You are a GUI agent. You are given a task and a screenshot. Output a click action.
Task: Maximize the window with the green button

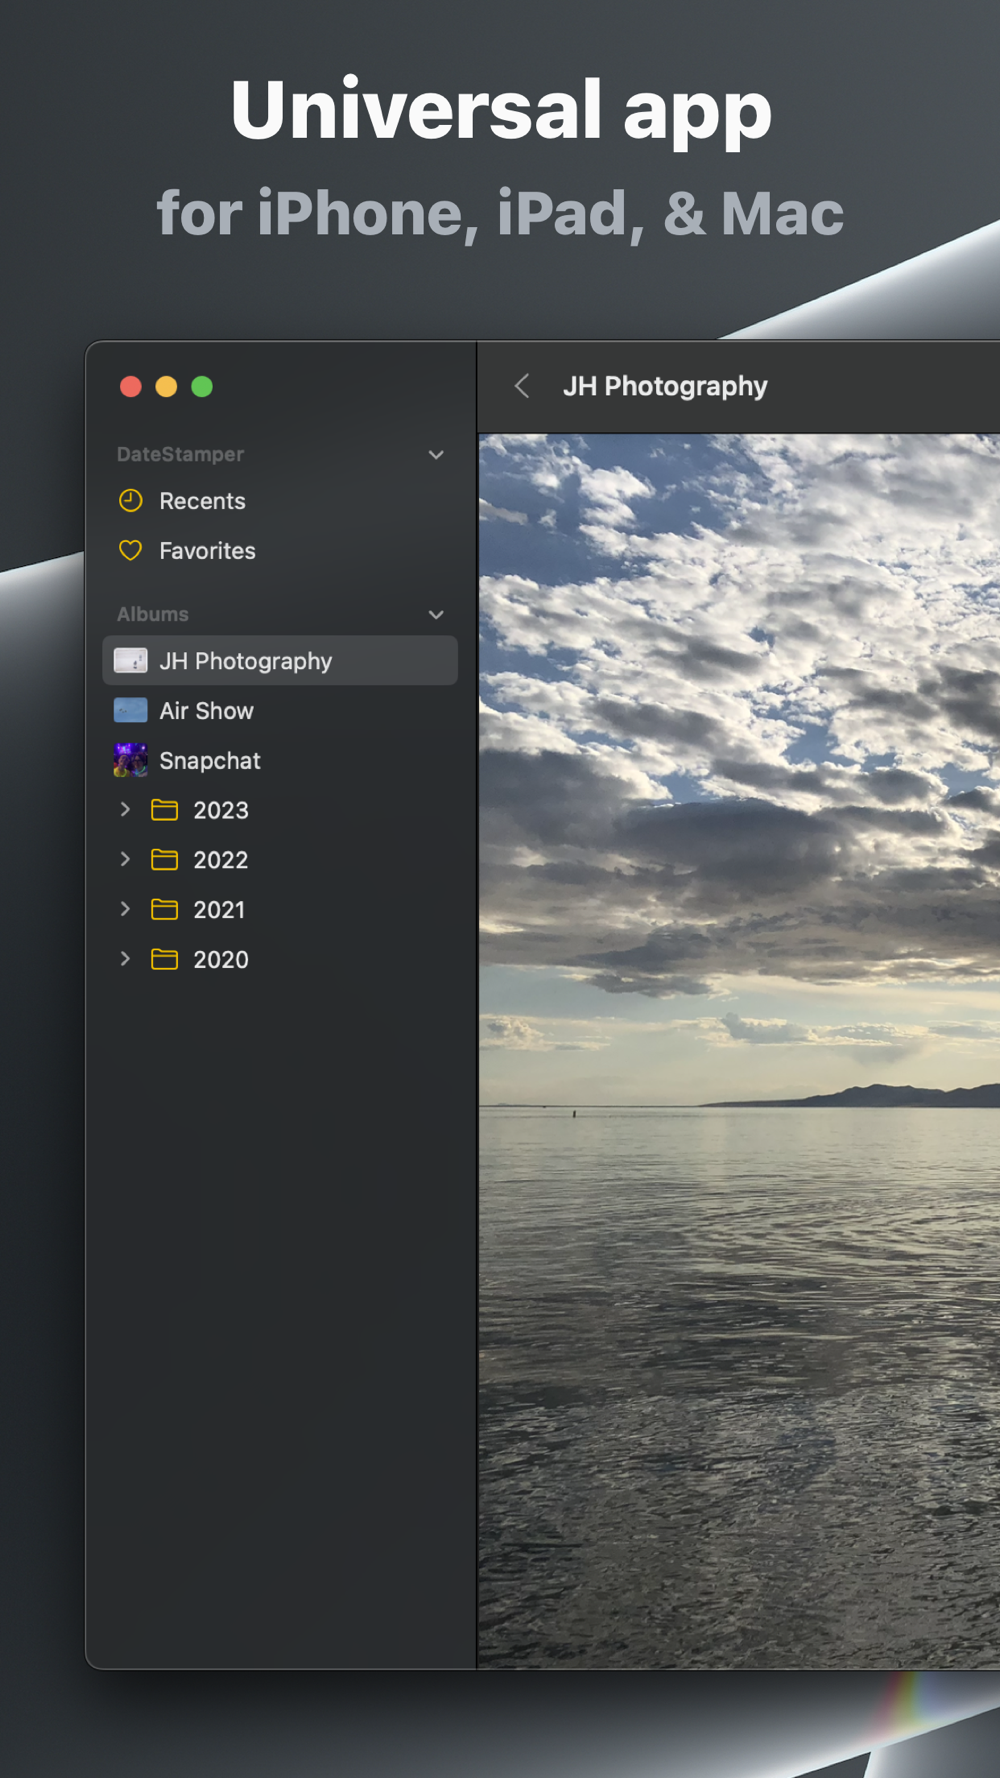202,386
